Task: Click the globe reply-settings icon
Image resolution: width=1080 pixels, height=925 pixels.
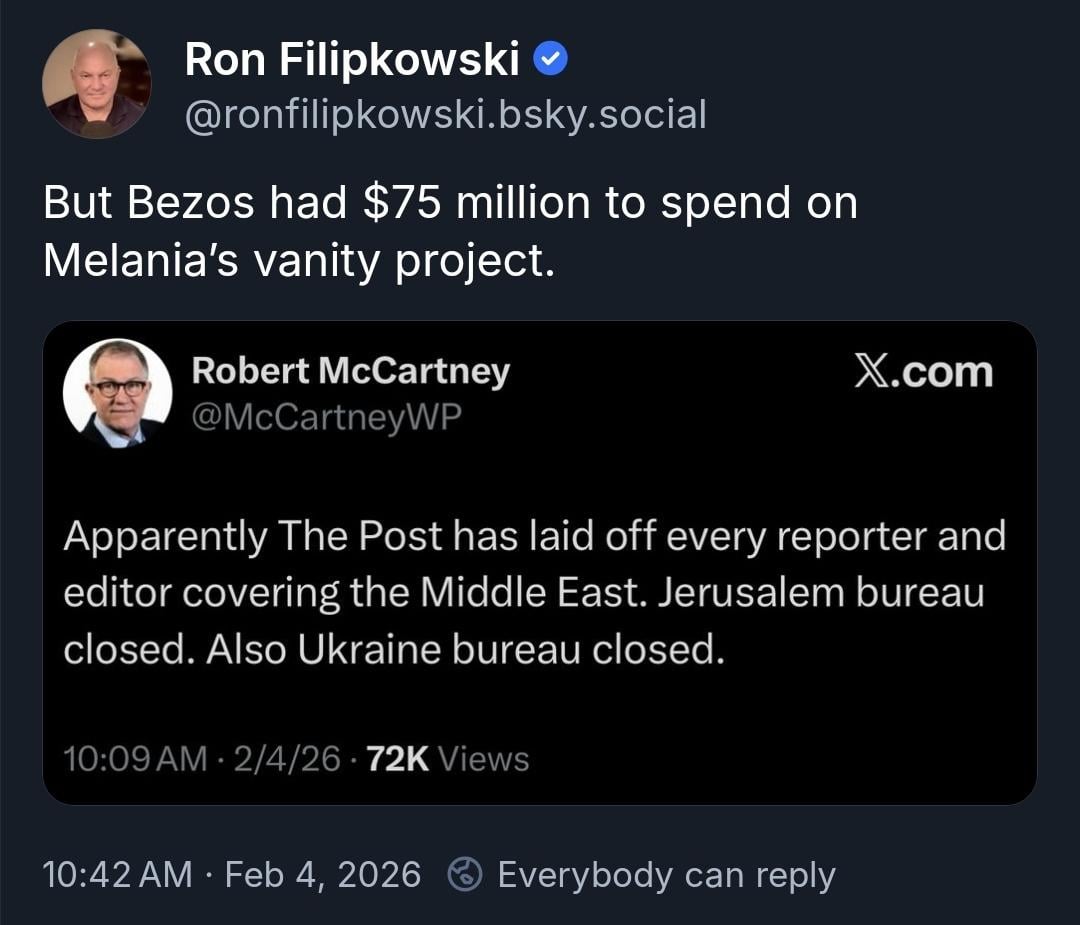Action: click(464, 875)
